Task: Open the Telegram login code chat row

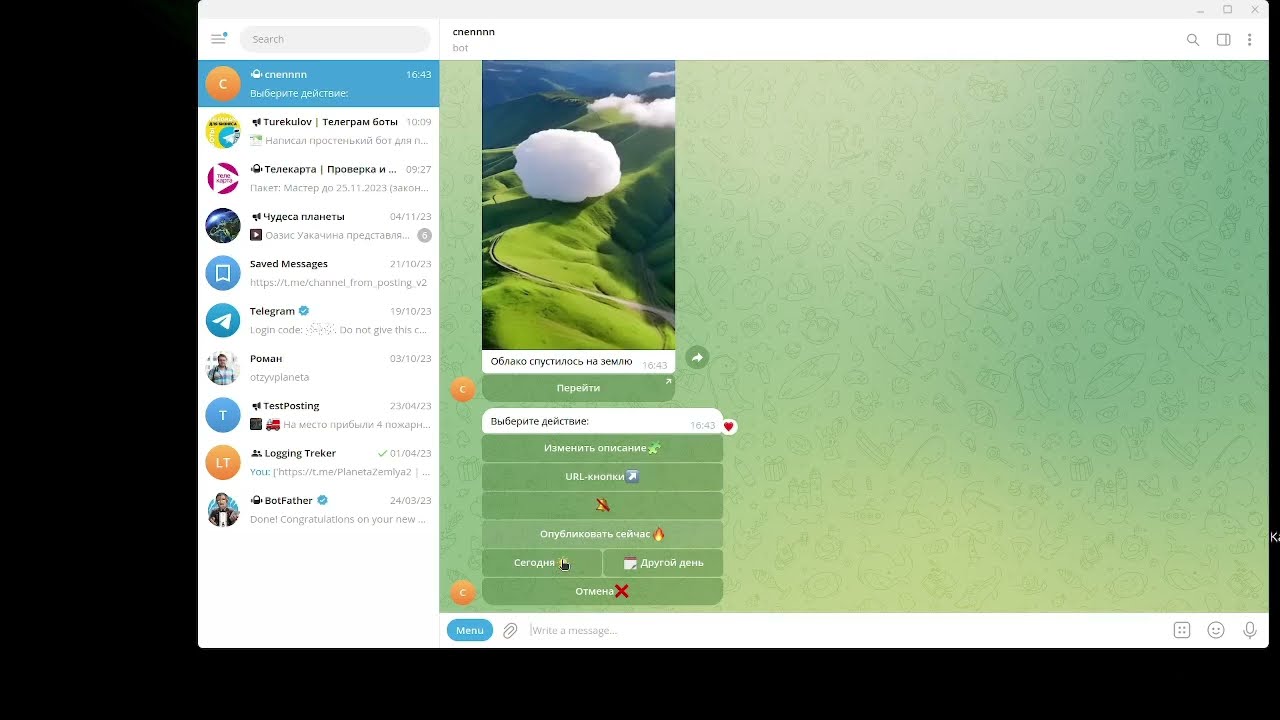Action: point(318,320)
